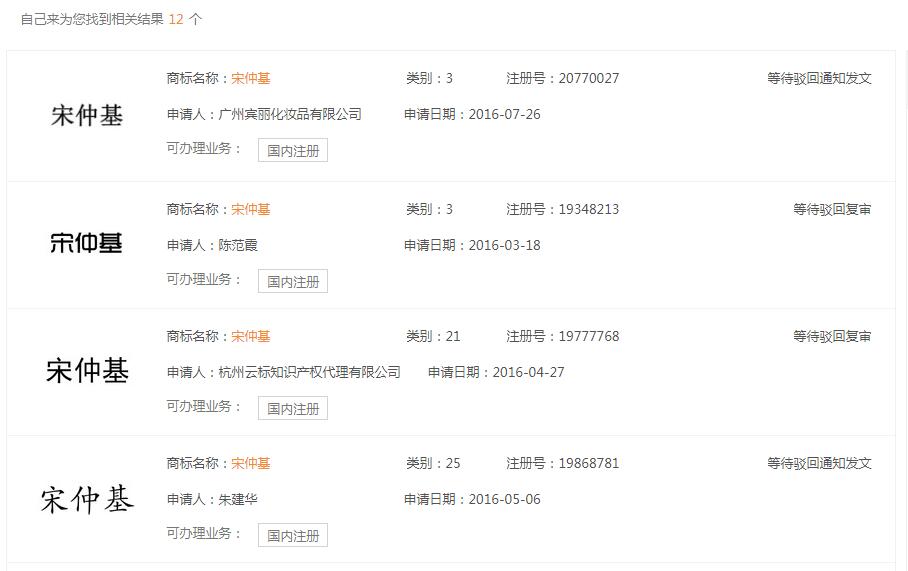Click 类别：3 in the 20770027 row
The width and height of the screenshot is (908, 571).
coord(429,78)
